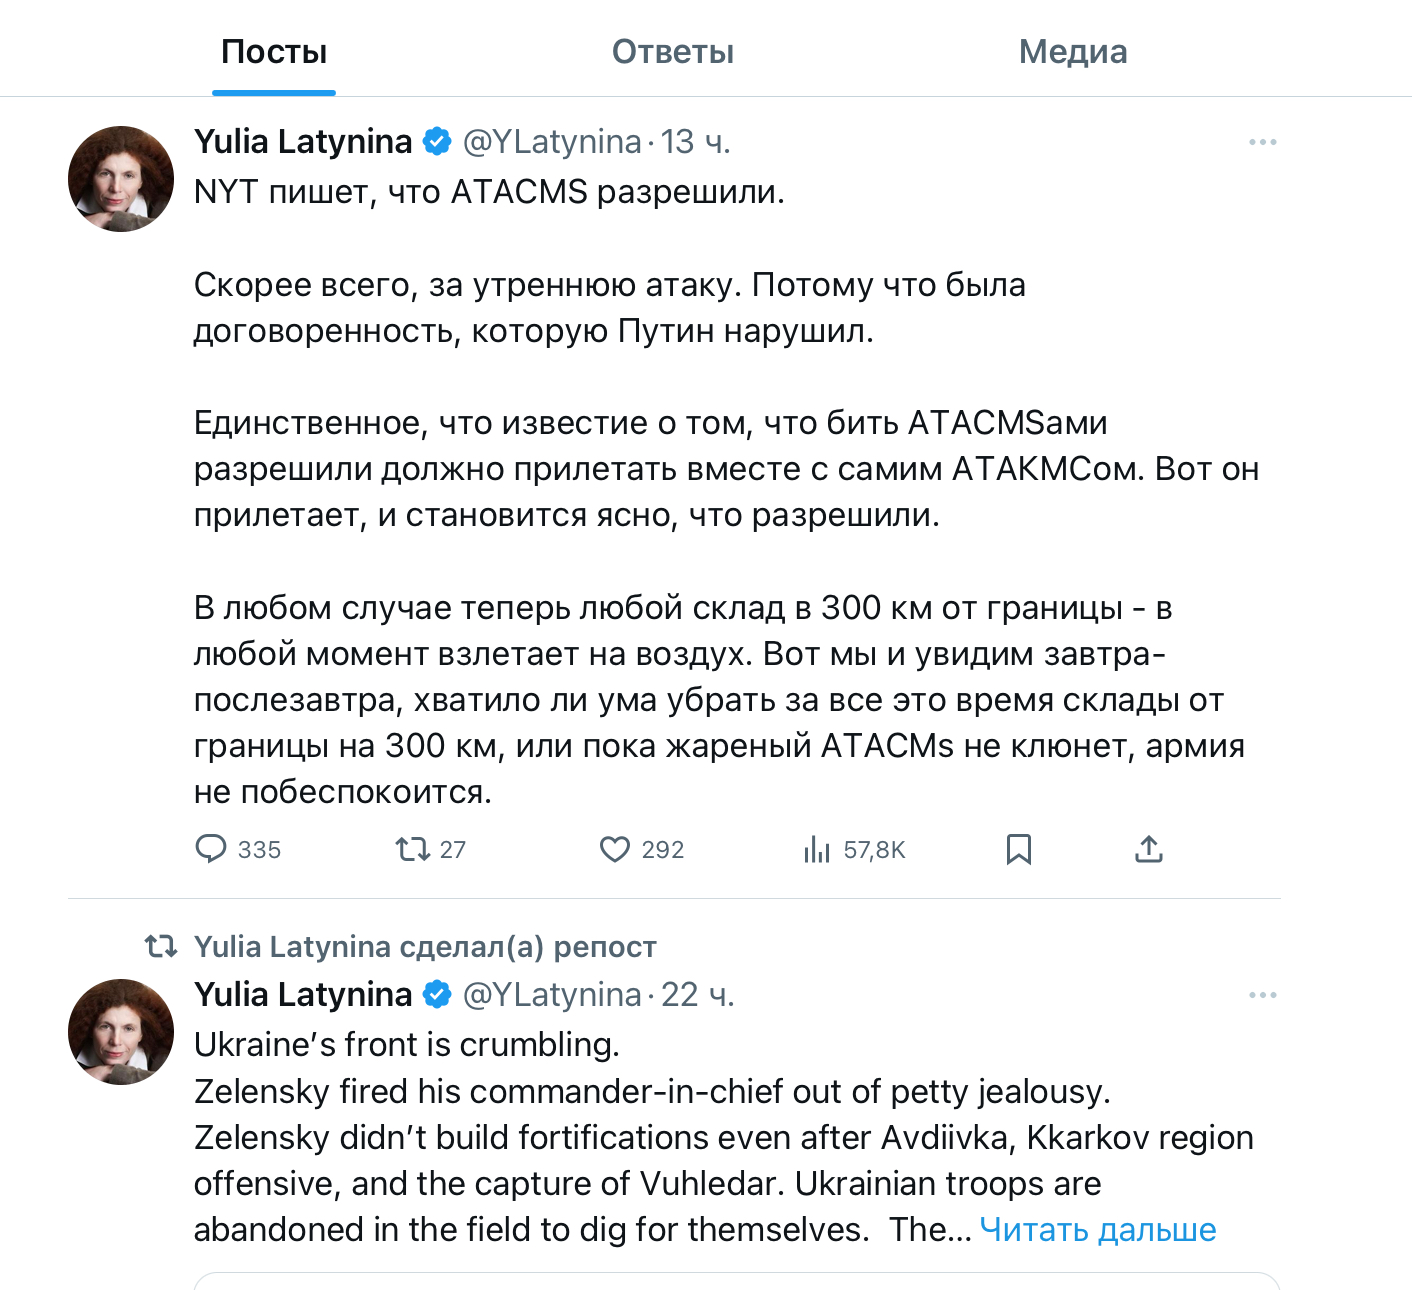Click Yulia Latynina name on reposted post
The height and width of the screenshot is (1290, 1412).
(x=303, y=995)
